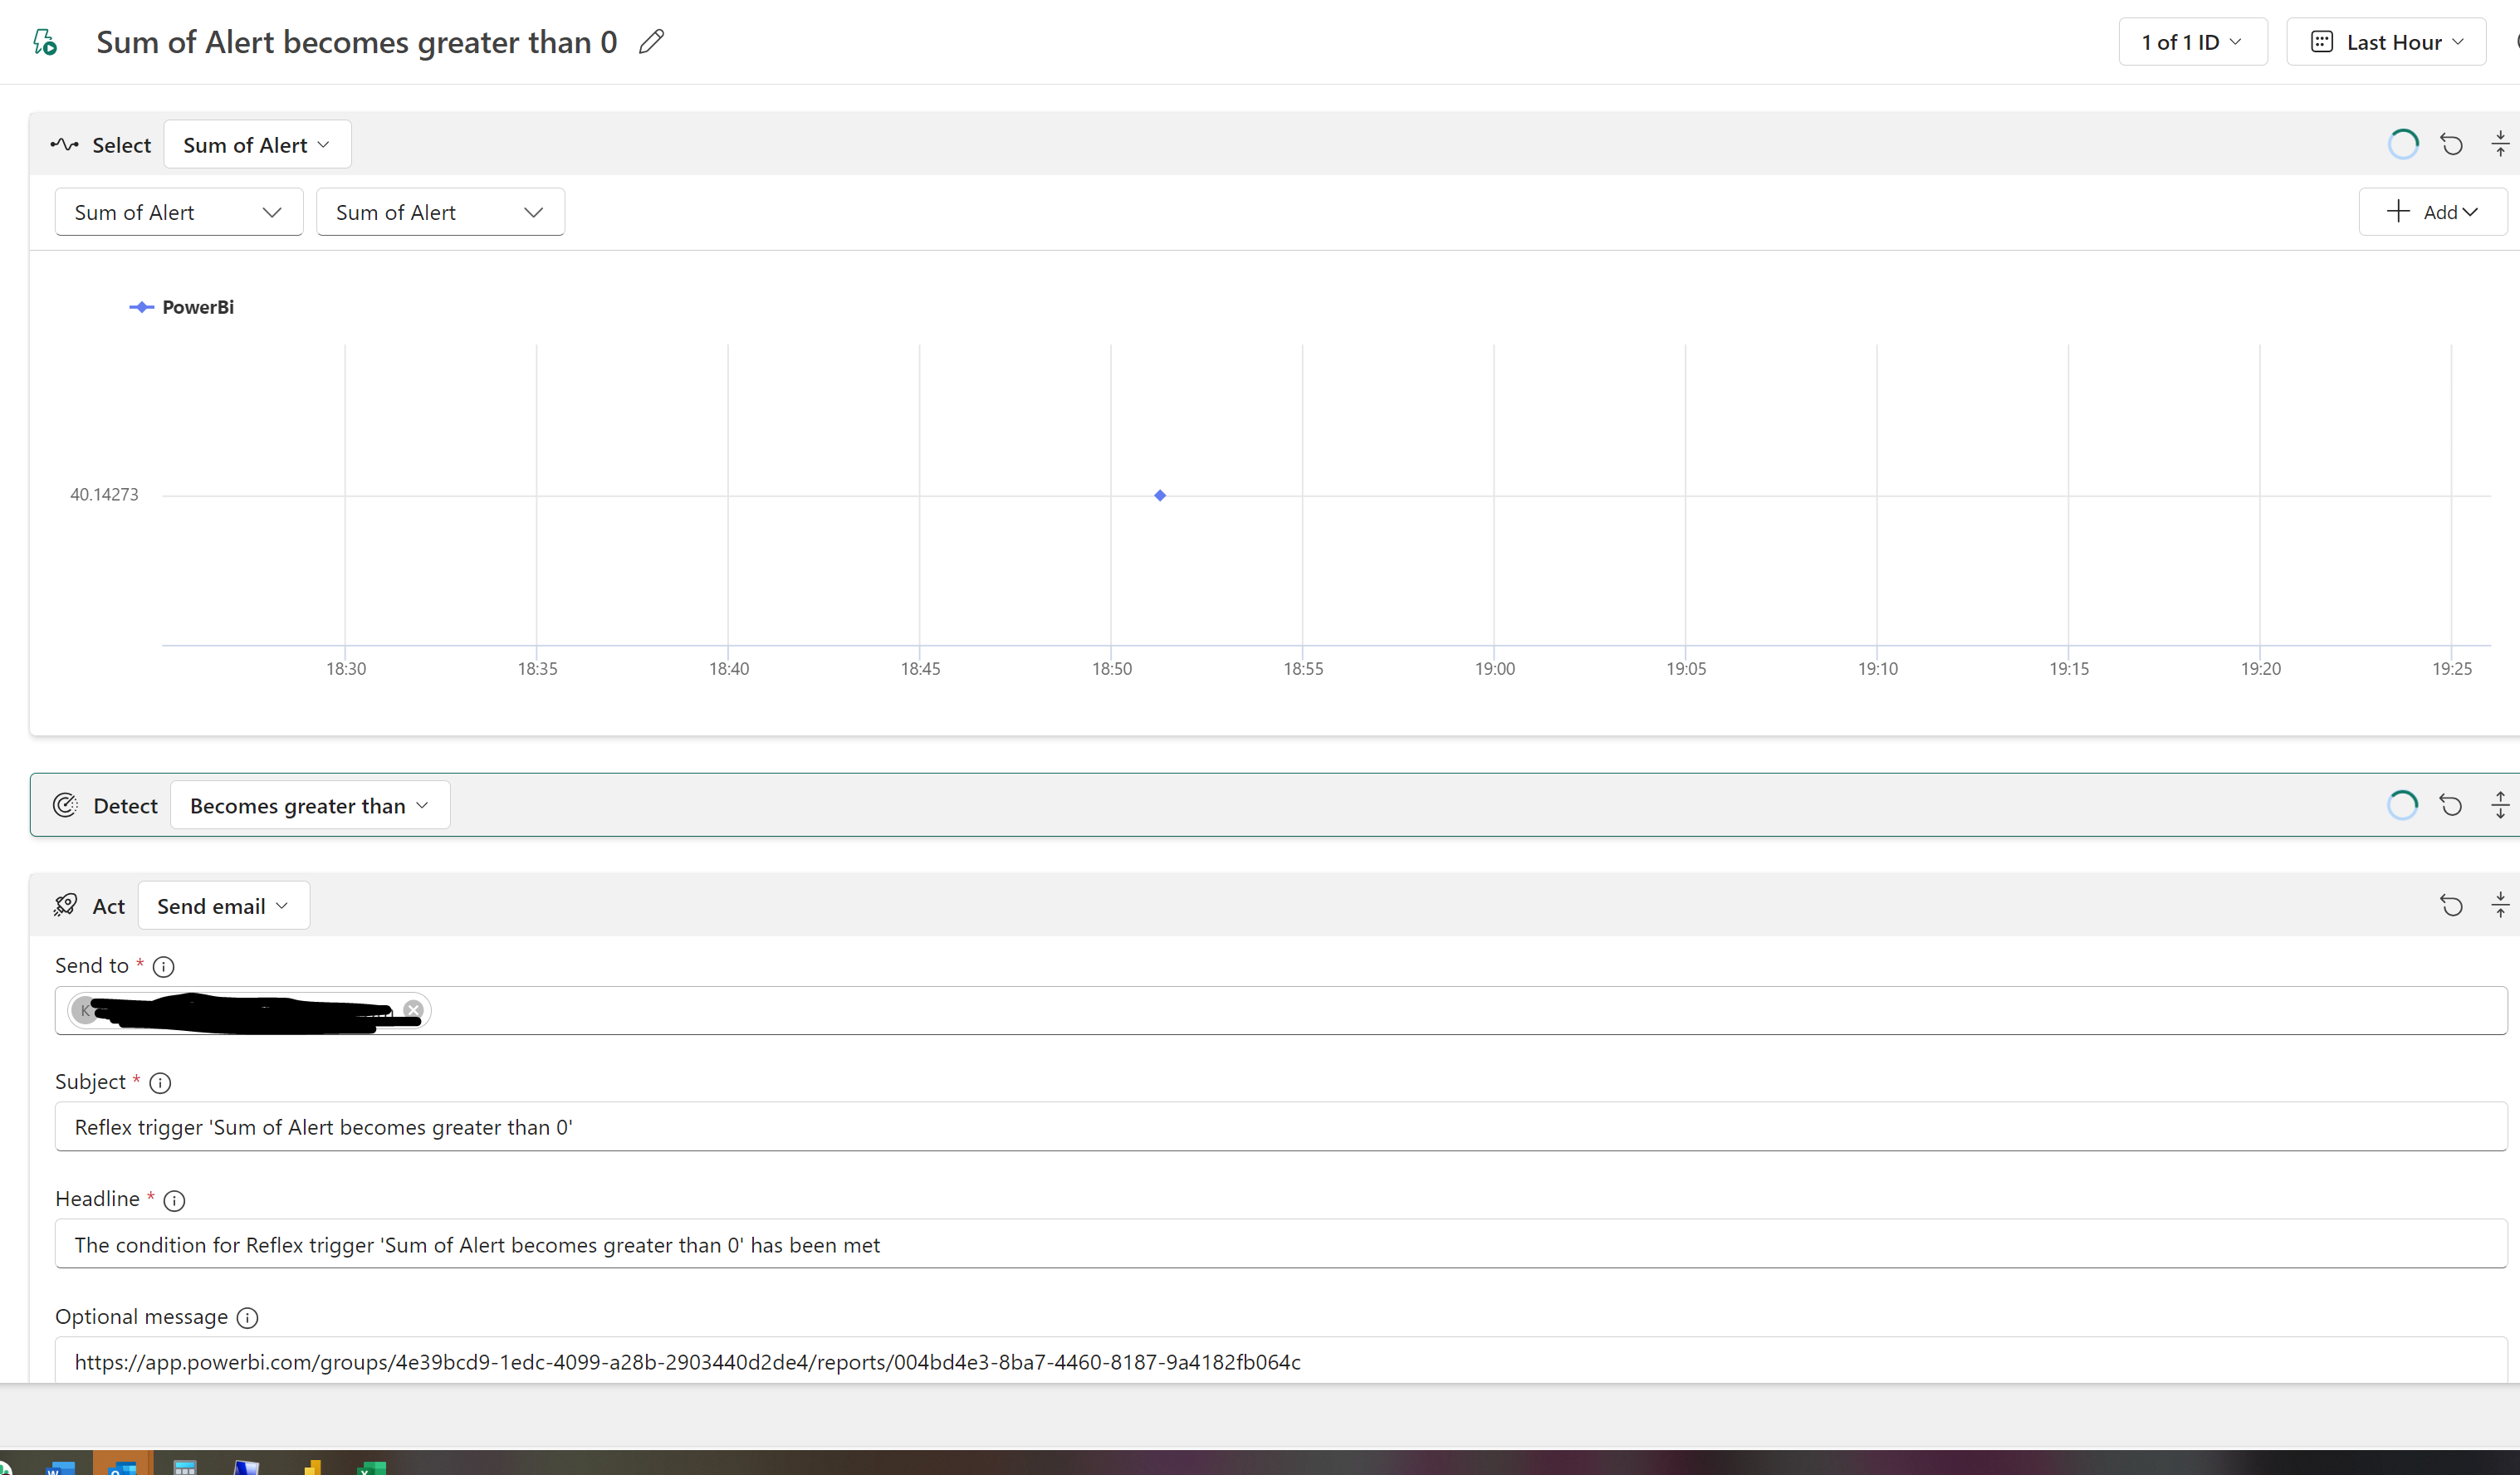Open the second Sum of Alert combo box
Viewport: 2520px width, 1475px height.
pos(440,212)
